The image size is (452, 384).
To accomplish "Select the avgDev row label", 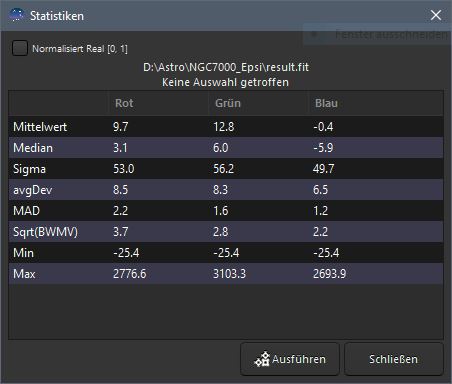I will click(32, 190).
